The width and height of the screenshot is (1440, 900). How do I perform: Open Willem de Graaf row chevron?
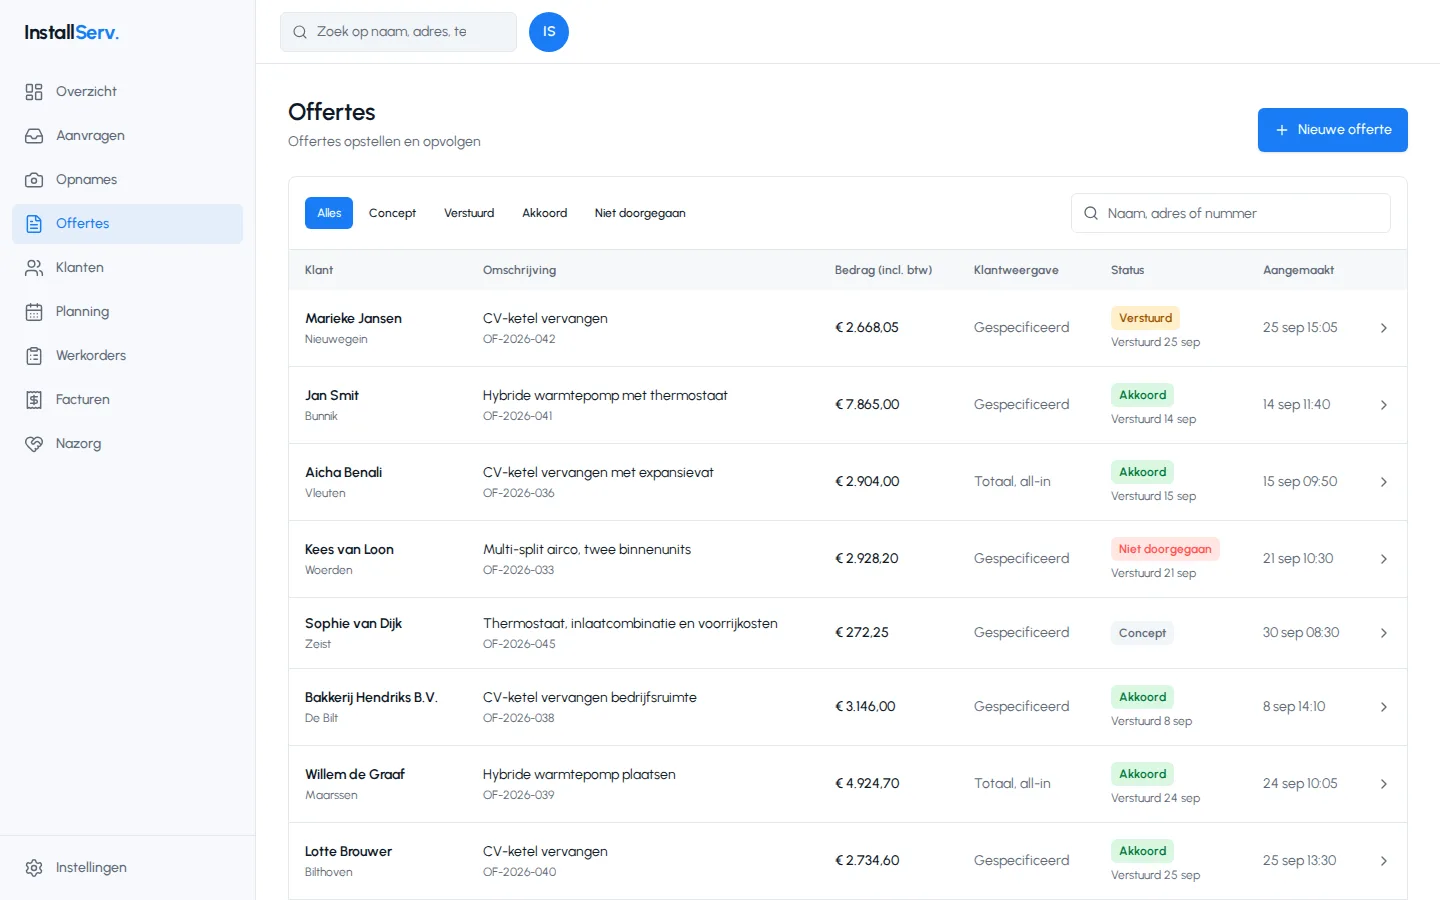(1384, 784)
